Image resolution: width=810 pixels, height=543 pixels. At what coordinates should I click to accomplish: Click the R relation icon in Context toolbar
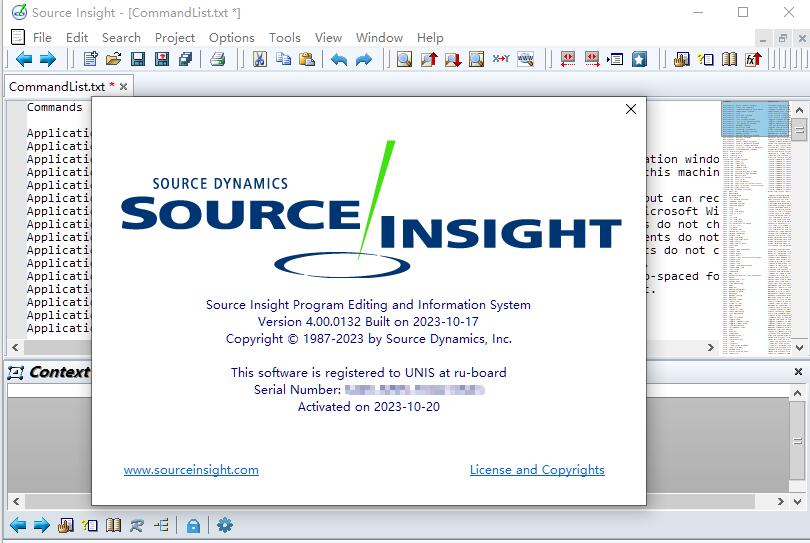point(137,526)
